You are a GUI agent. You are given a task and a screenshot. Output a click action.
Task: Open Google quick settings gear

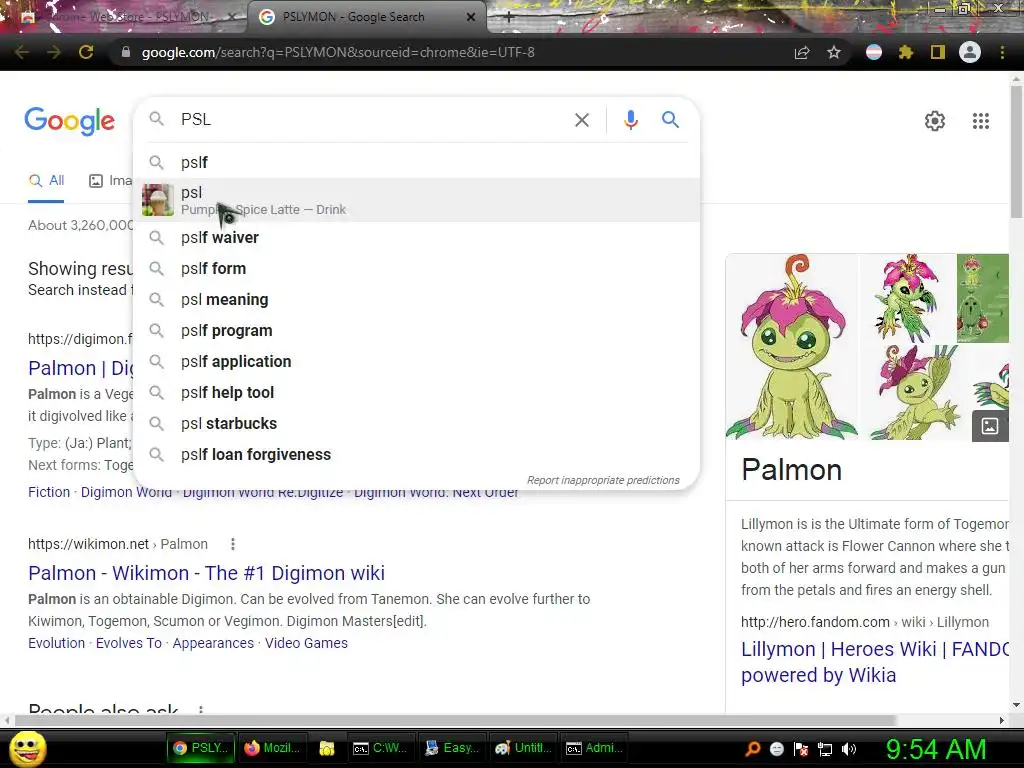(935, 121)
